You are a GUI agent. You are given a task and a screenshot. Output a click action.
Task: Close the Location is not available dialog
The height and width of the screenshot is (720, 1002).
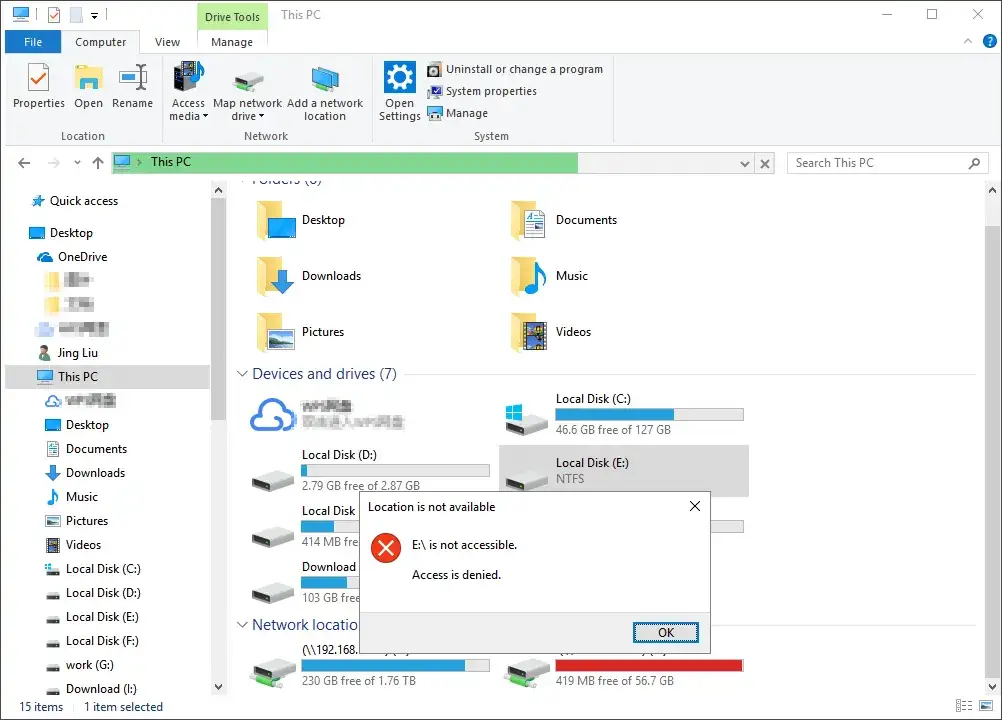tap(695, 507)
